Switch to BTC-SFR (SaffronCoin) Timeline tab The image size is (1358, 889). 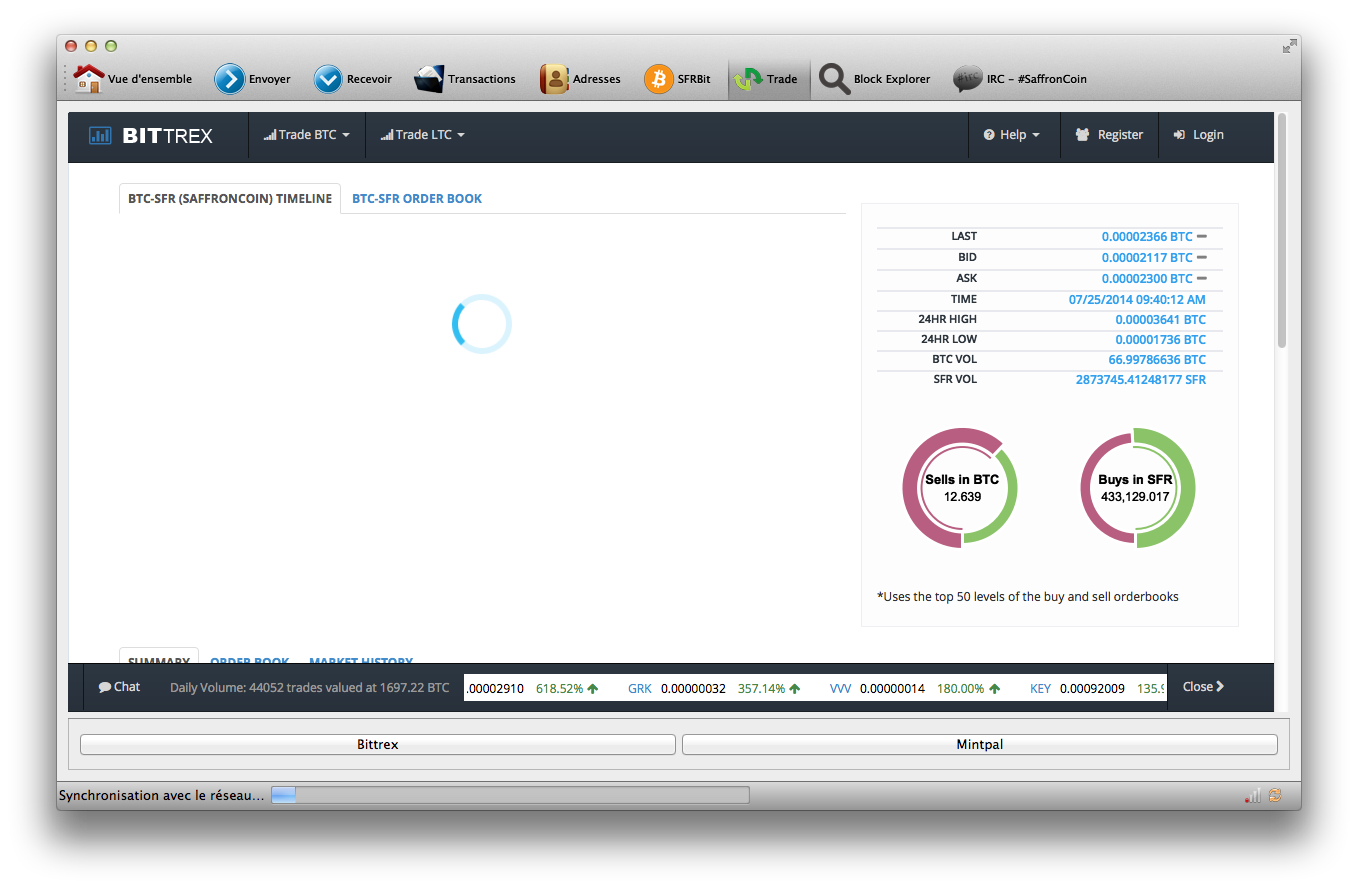click(230, 199)
